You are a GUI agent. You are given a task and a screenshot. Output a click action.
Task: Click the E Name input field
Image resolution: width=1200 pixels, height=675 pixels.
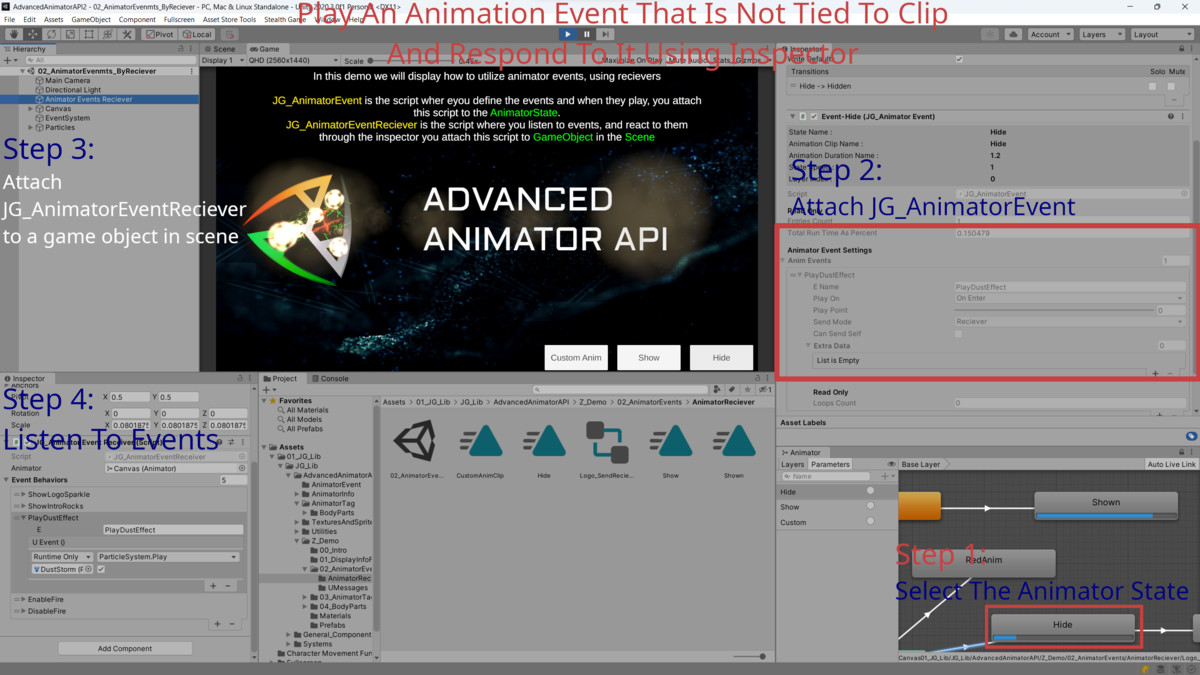coord(1070,287)
